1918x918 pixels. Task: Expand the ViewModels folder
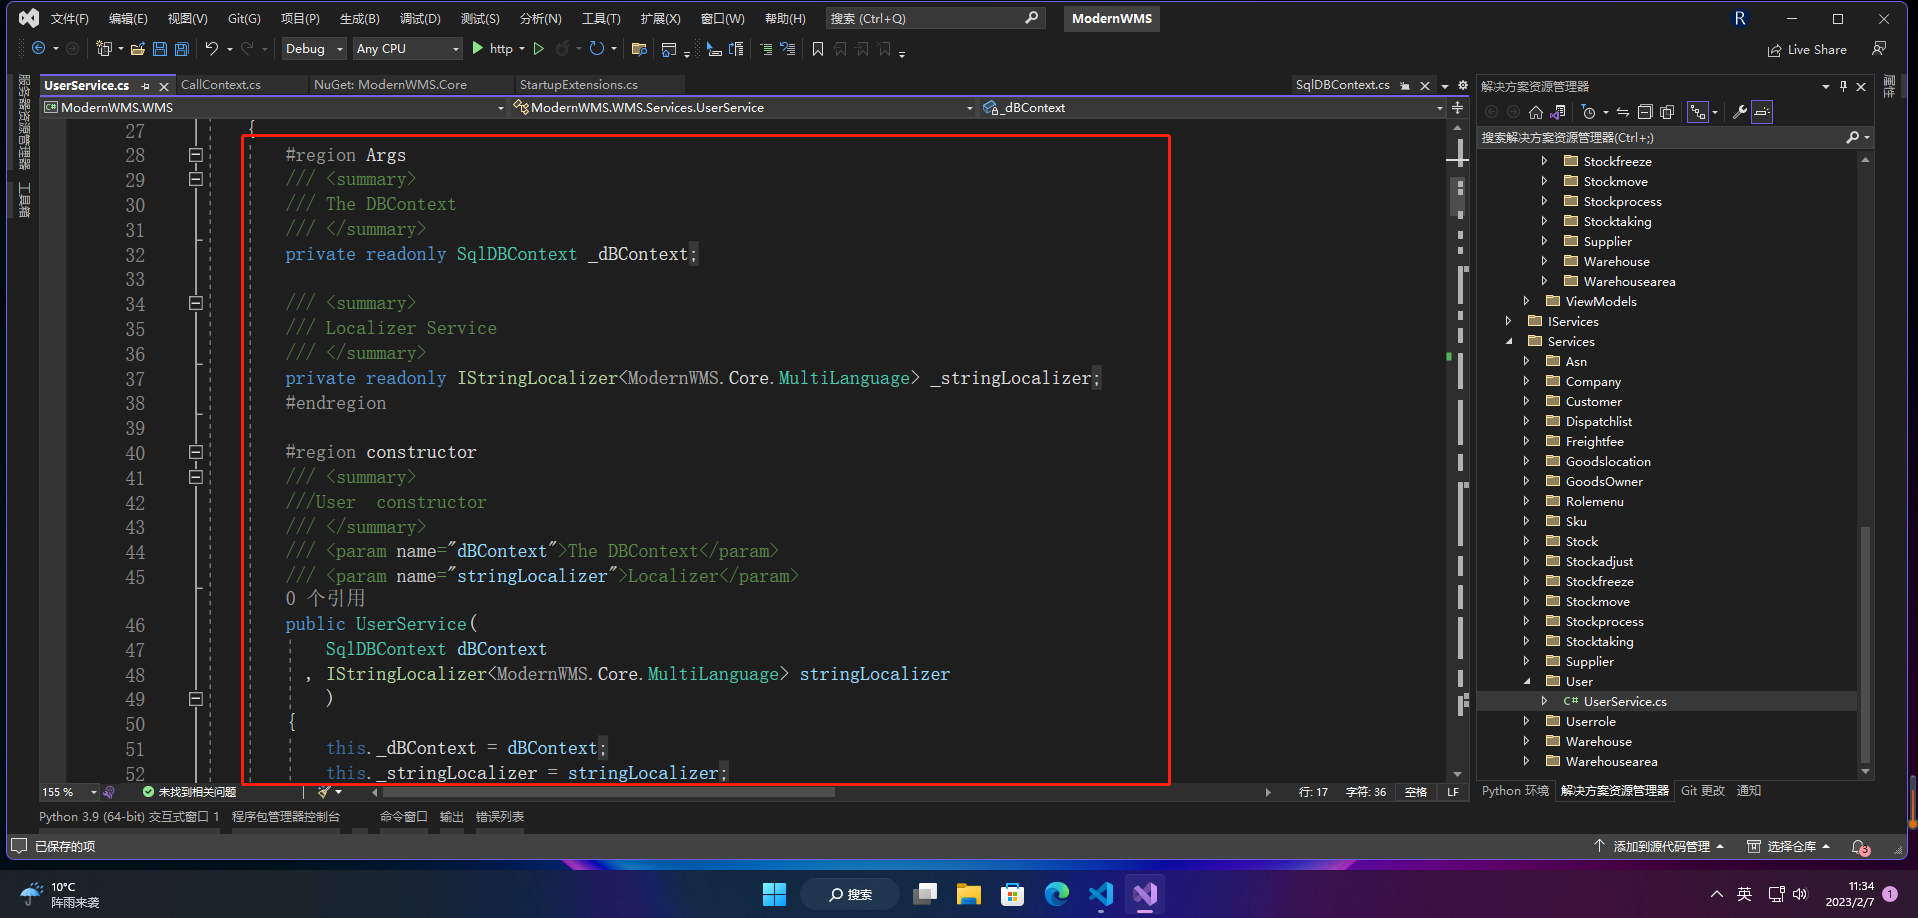pos(1527,301)
